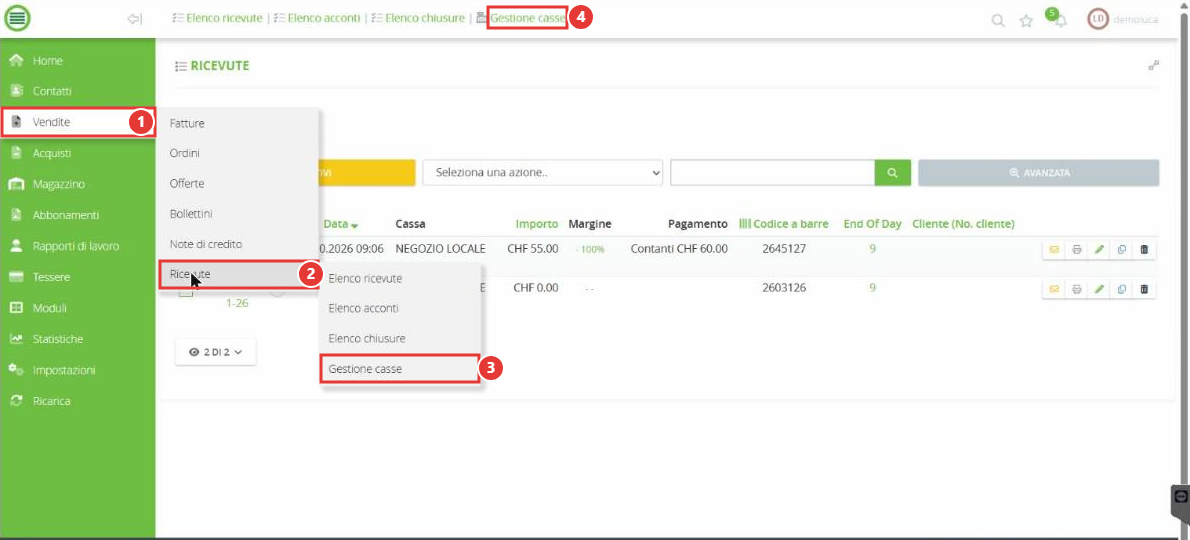Go to Home in the sidebar

click(77, 60)
